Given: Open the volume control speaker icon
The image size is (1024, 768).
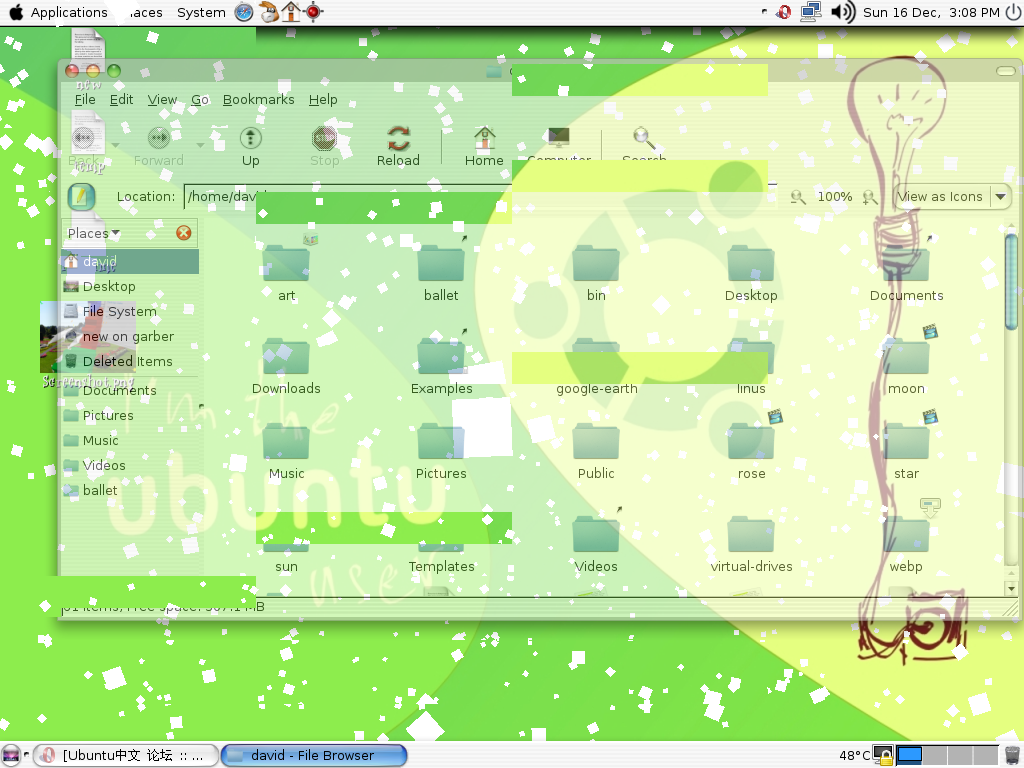Looking at the screenshot, I should pos(843,12).
